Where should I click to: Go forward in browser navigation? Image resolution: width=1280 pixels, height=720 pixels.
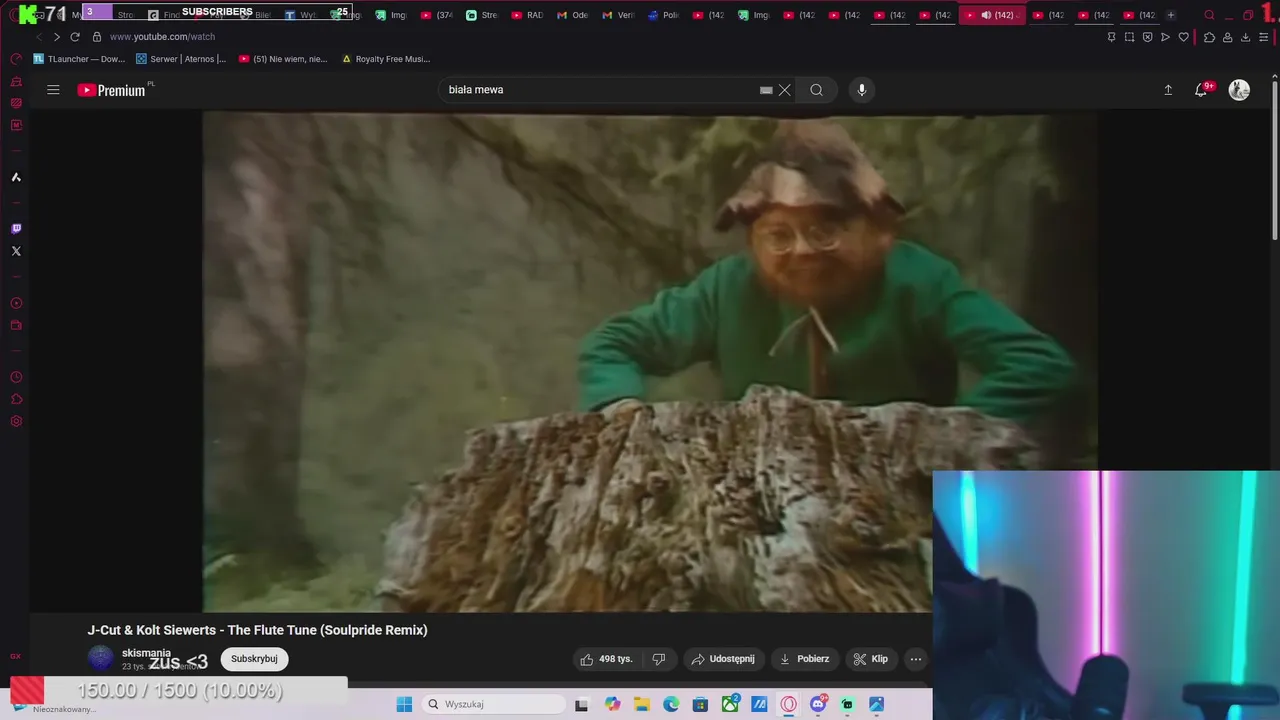(56, 37)
